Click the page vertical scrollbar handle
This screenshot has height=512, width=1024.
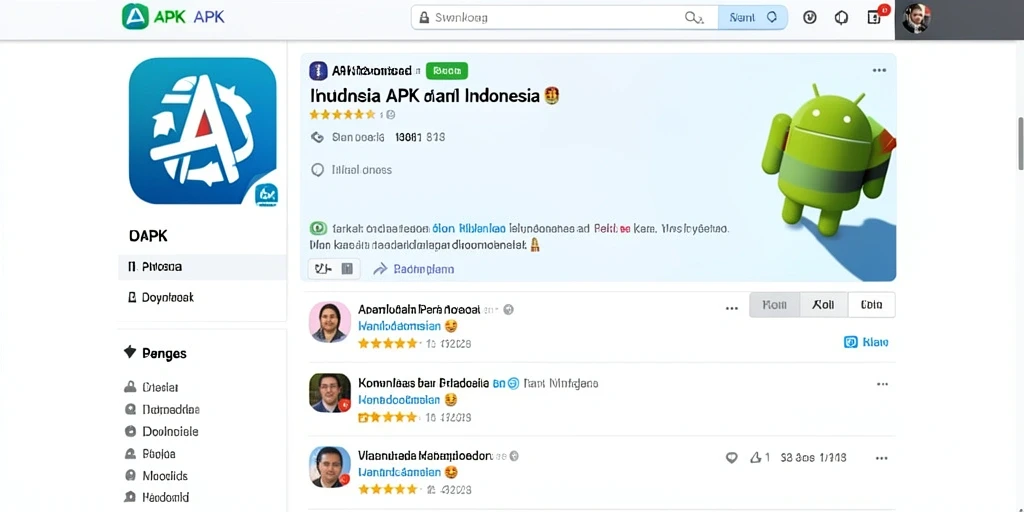click(x=1021, y=144)
